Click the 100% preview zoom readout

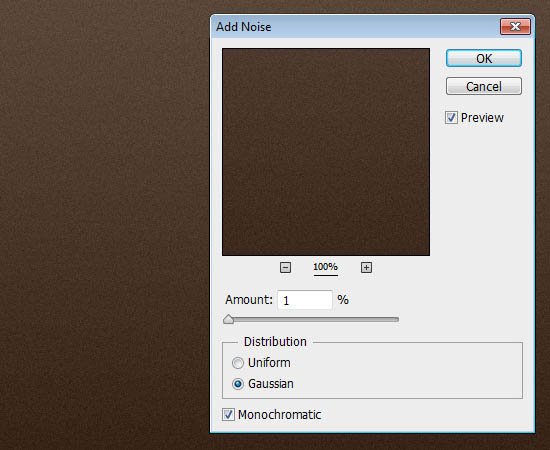coord(326,267)
